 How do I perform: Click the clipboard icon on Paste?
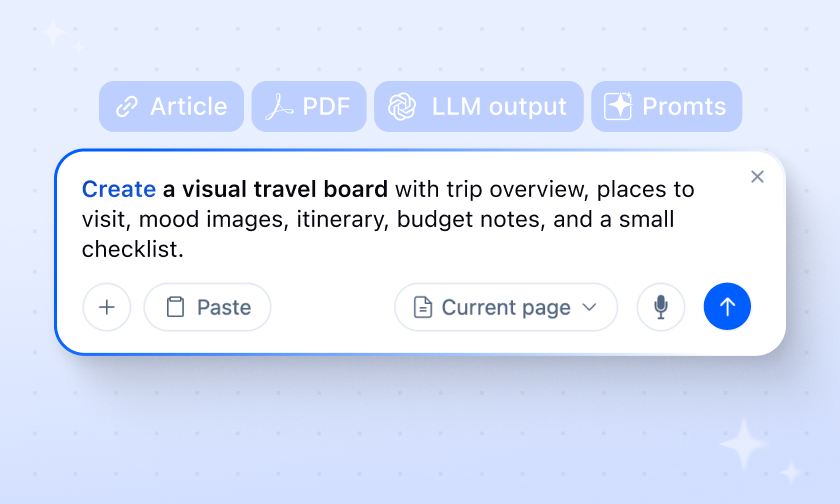(175, 307)
